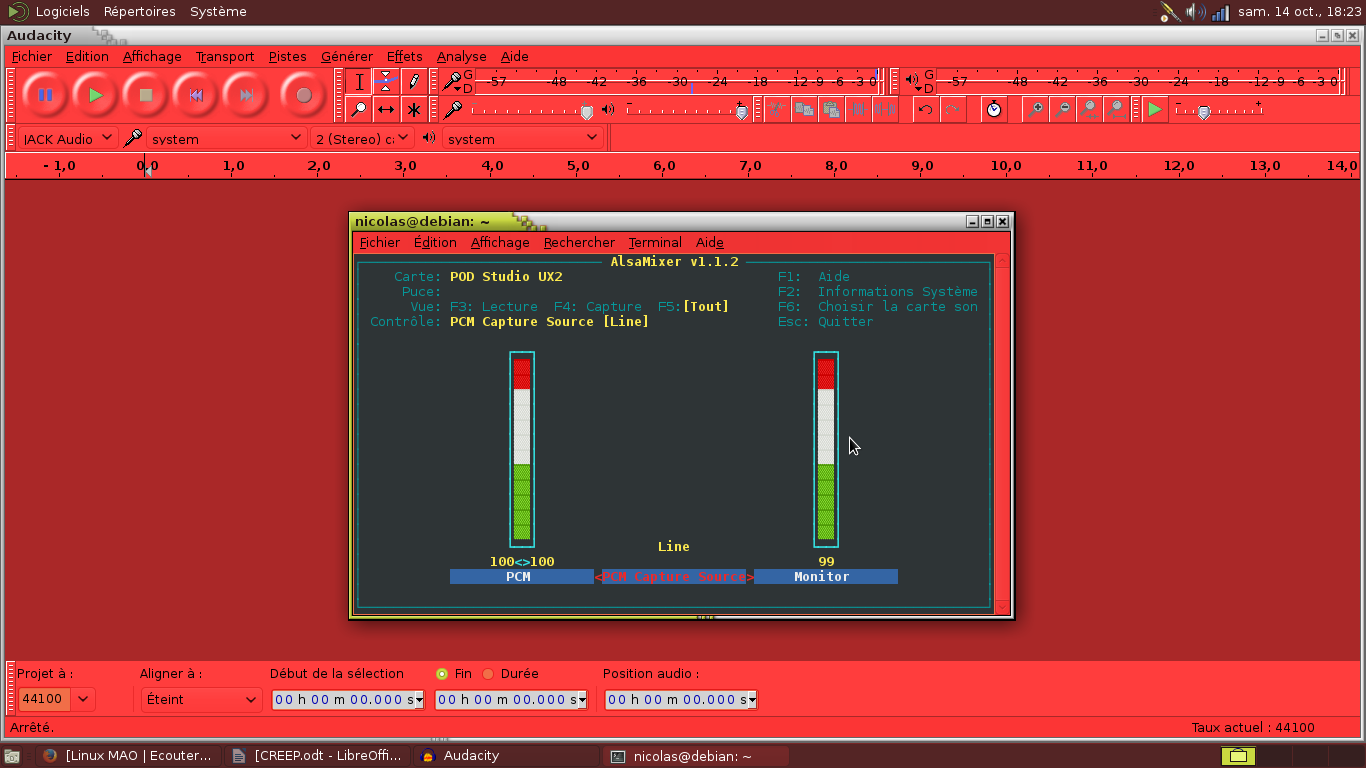Open Audacity's Effets menu
The width and height of the screenshot is (1366, 768).
click(x=405, y=57)
